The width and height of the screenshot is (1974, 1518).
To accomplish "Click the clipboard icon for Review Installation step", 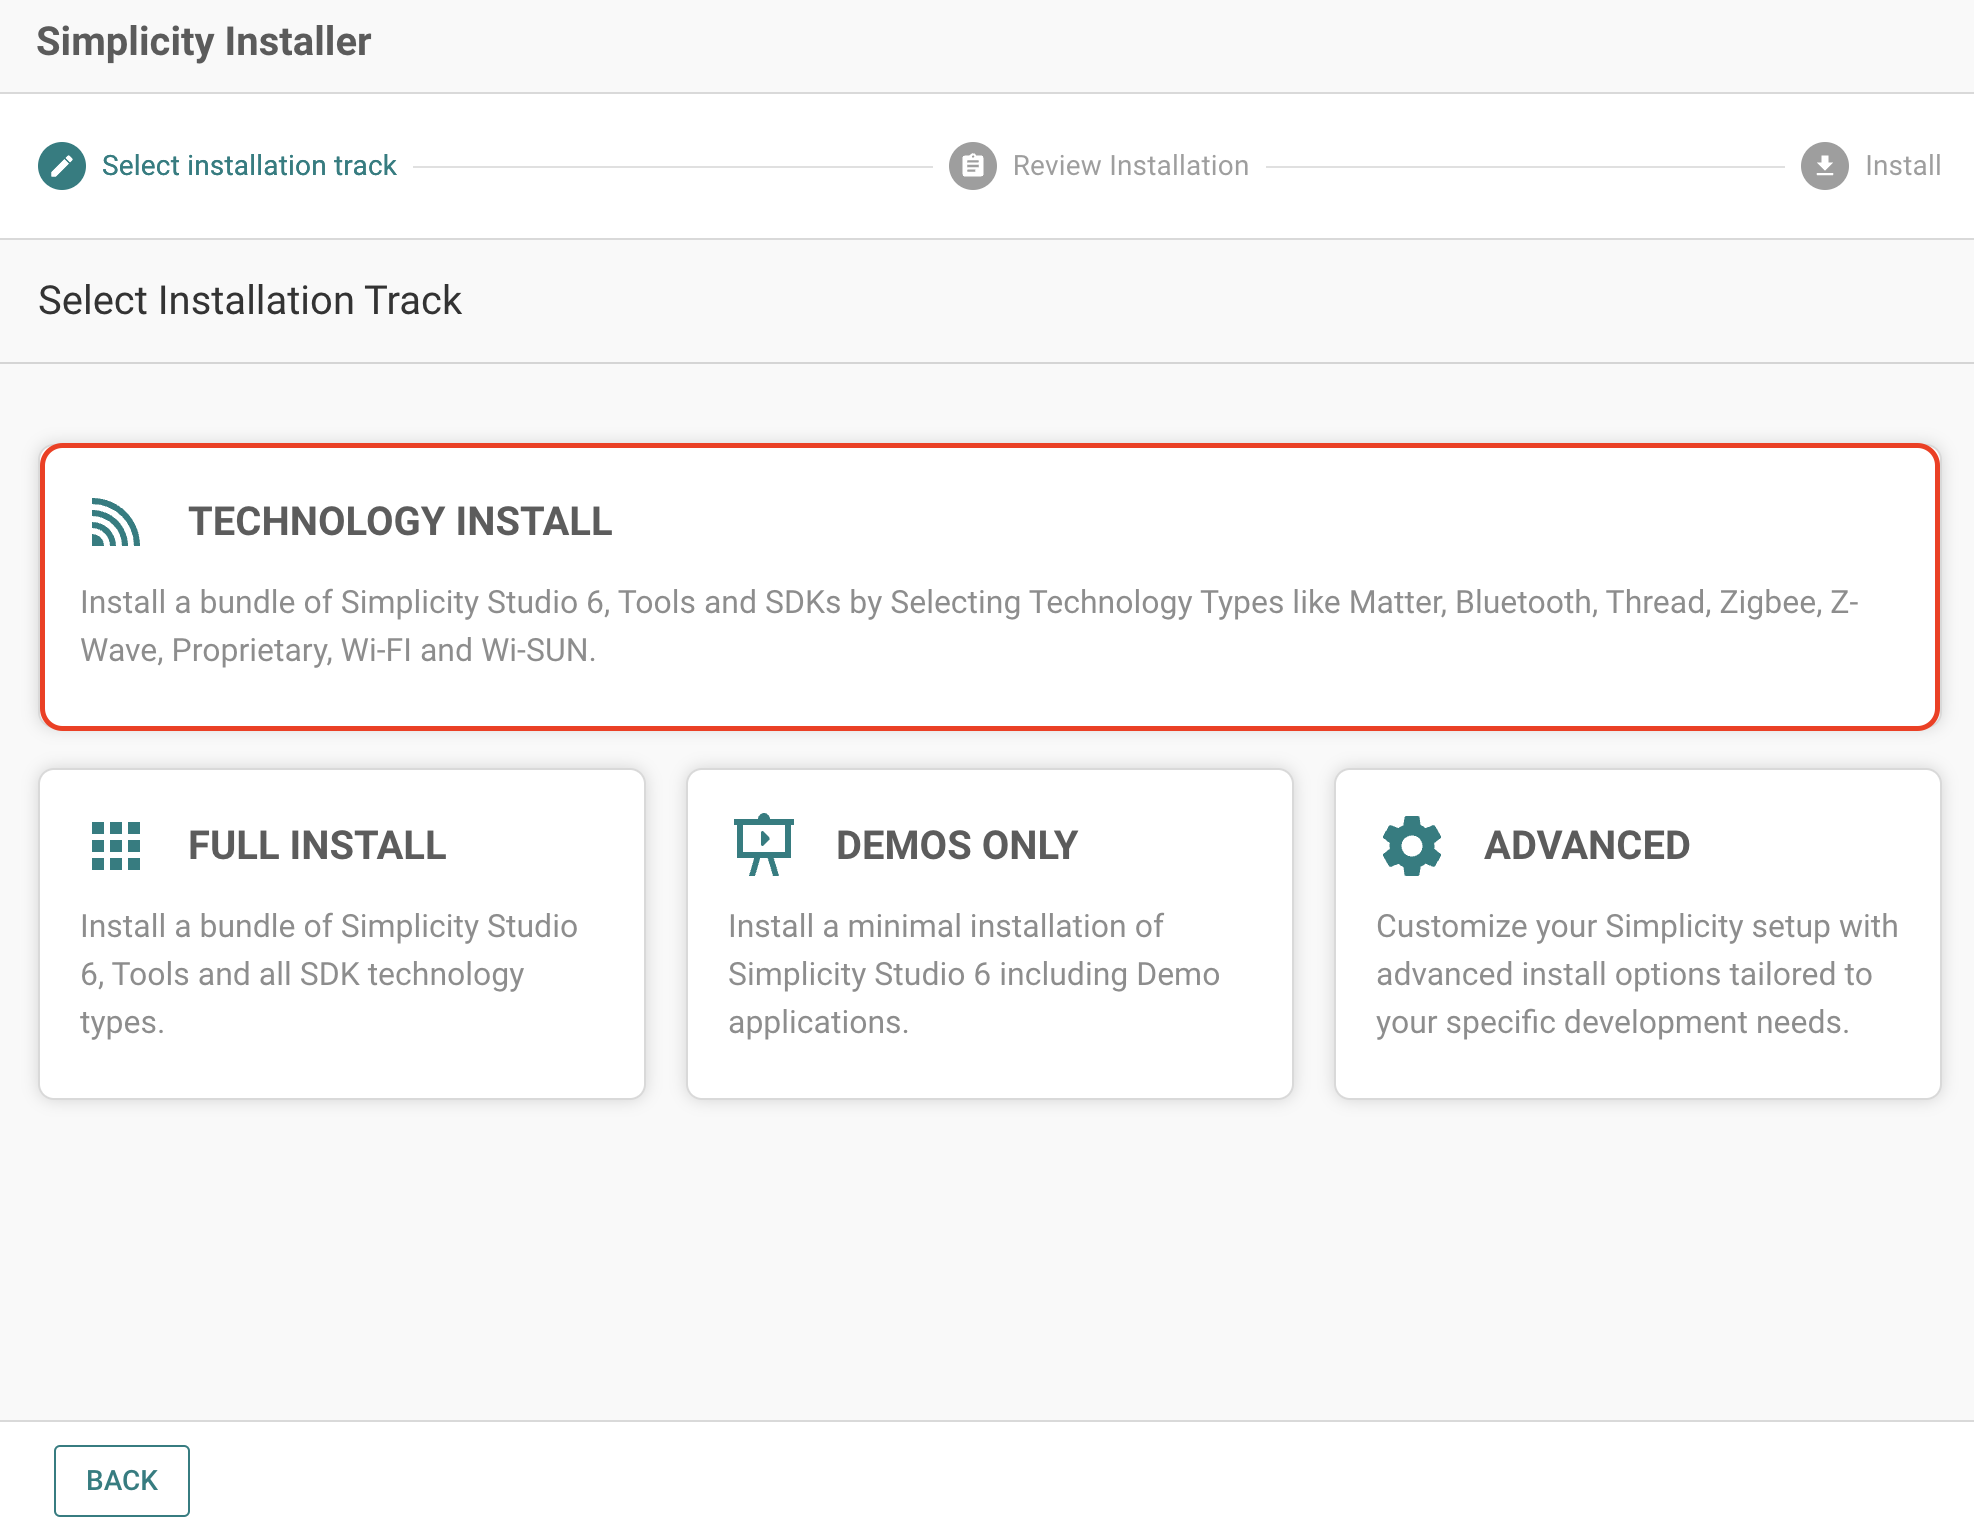I will [x=971, y=165].
